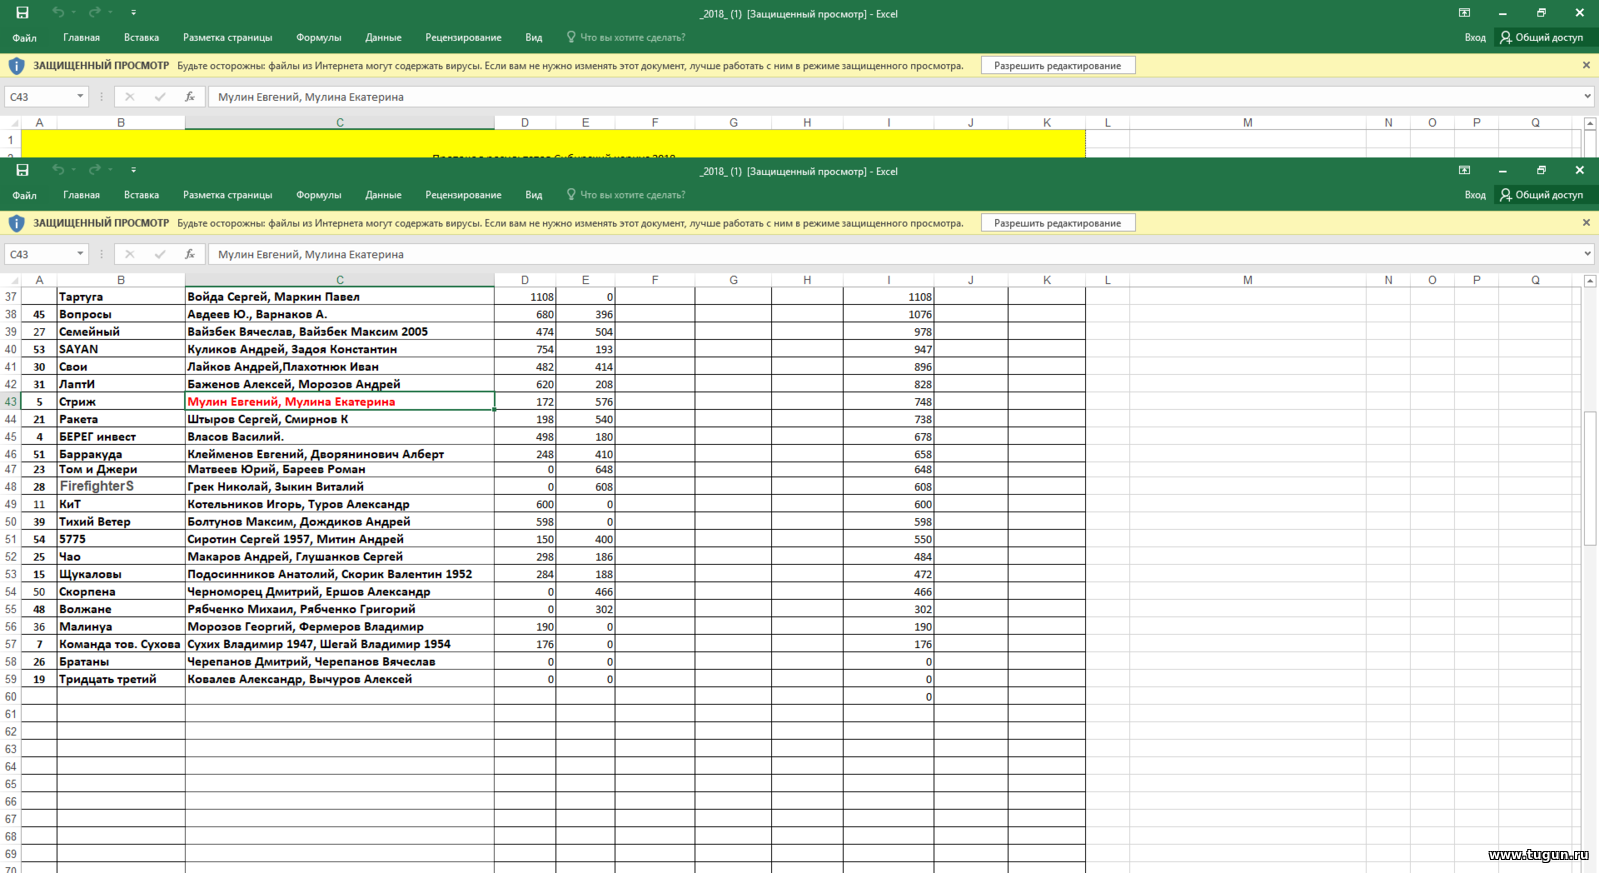Select cell 'Мулин Евгений, Мулина Екатерина'
The height and width of the screenshot is (873, 1599).
pyautogui.click(x=340, y=401)
